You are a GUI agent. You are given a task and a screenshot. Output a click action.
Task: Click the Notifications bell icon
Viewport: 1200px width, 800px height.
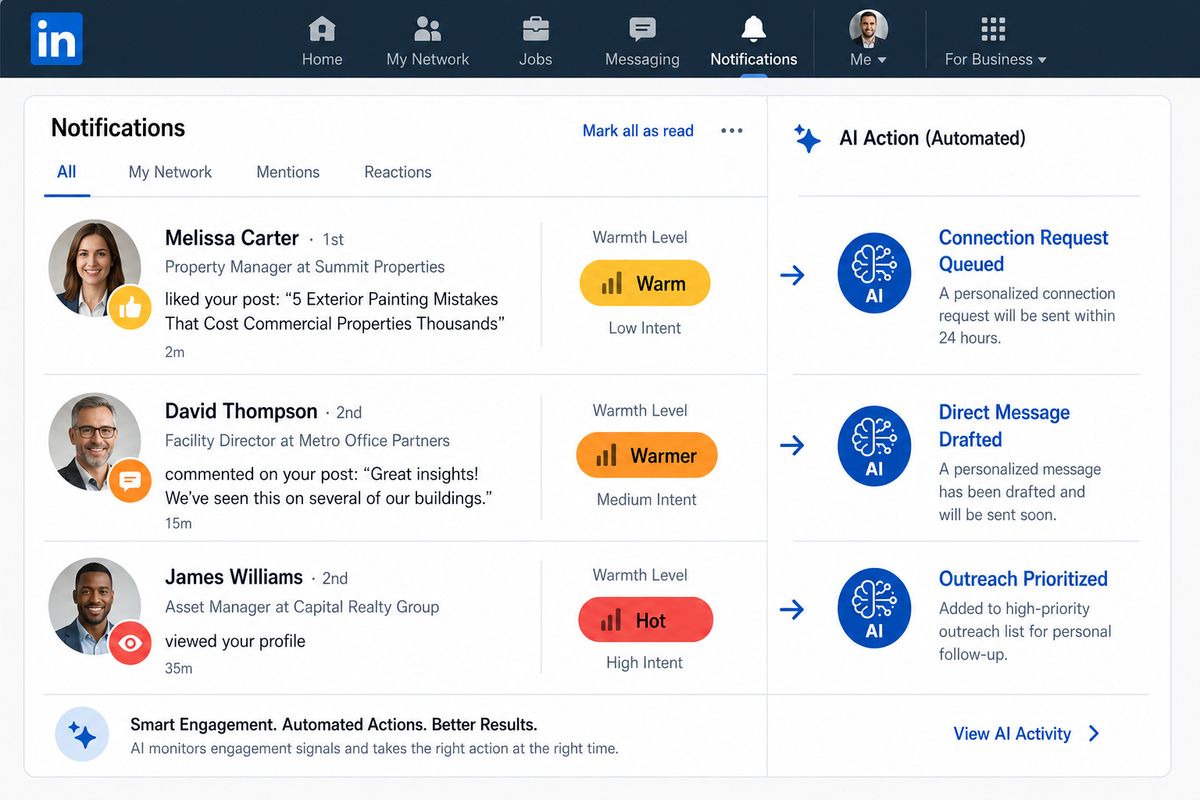[753, 28]
